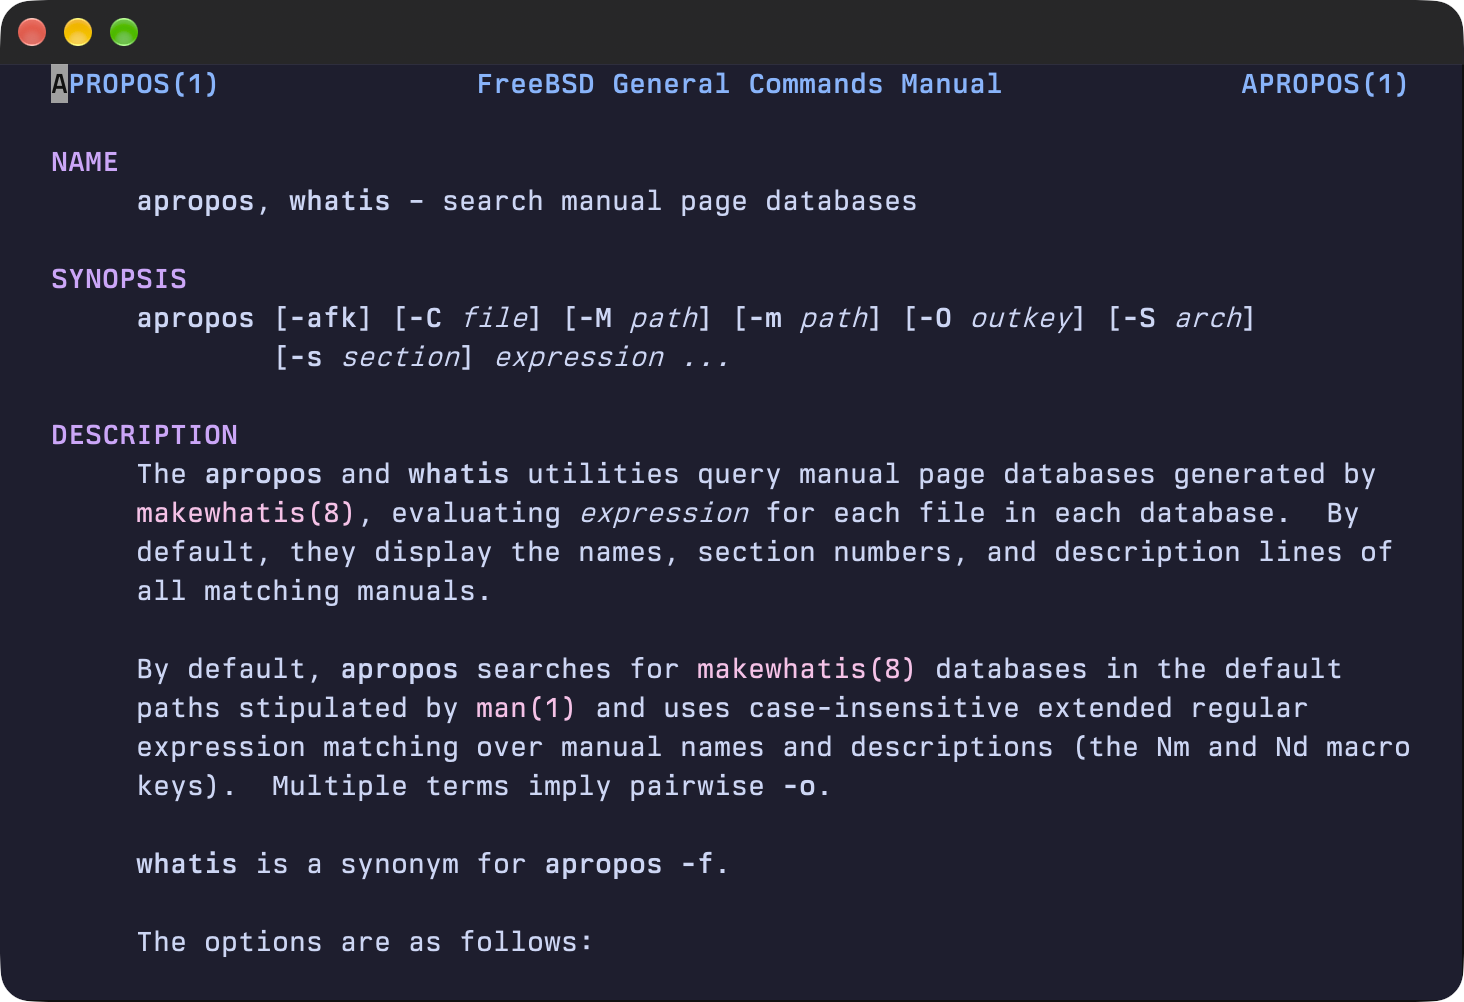Click the green zoom window button

[124, 32]
